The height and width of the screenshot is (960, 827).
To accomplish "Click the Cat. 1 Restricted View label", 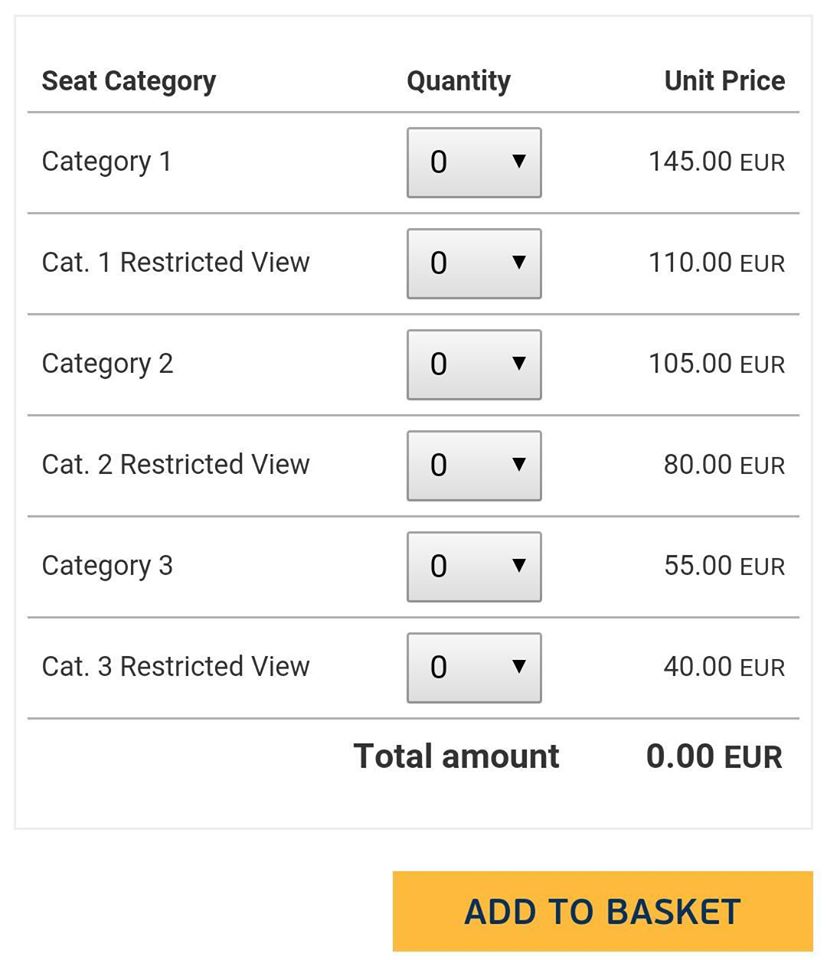I will [x=176, y=263].
